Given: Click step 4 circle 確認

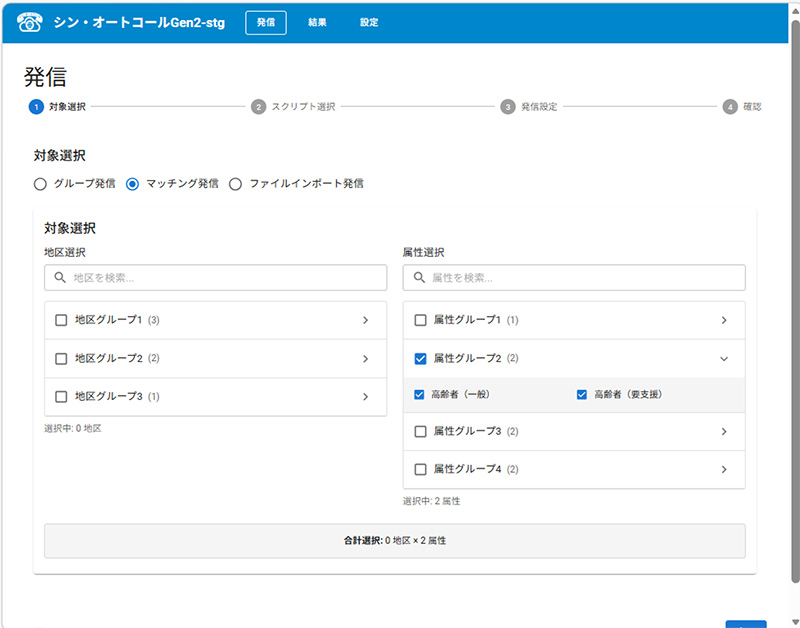Looking at the screenshot, I should 730,107.
